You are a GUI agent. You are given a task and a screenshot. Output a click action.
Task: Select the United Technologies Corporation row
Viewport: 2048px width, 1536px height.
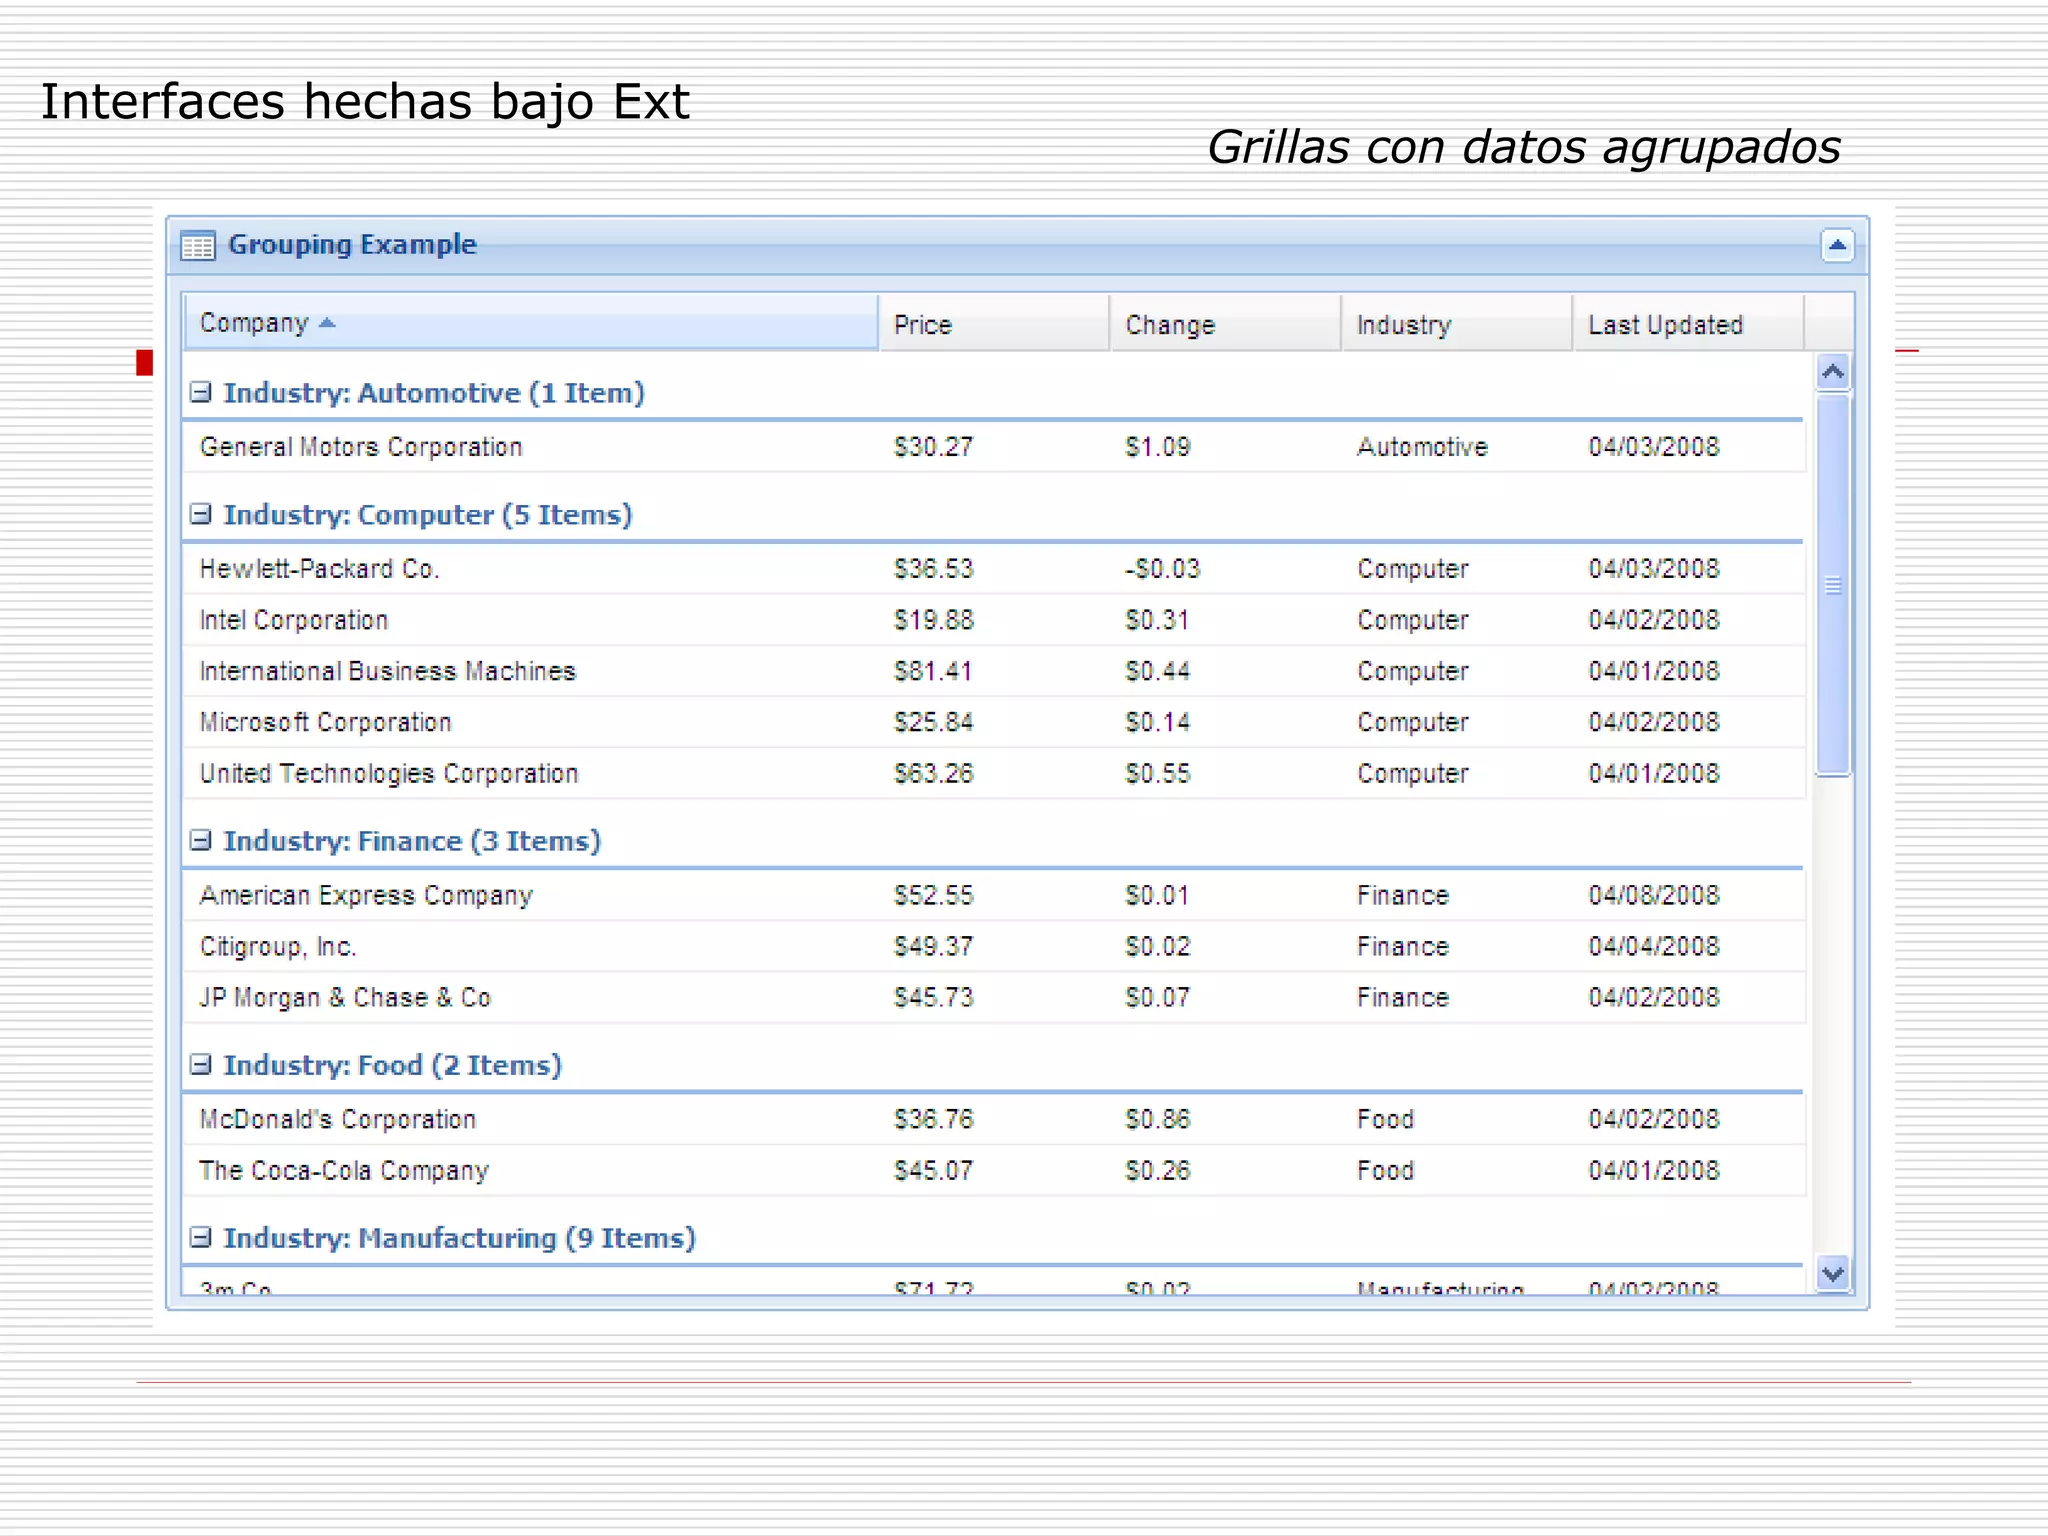994,773
